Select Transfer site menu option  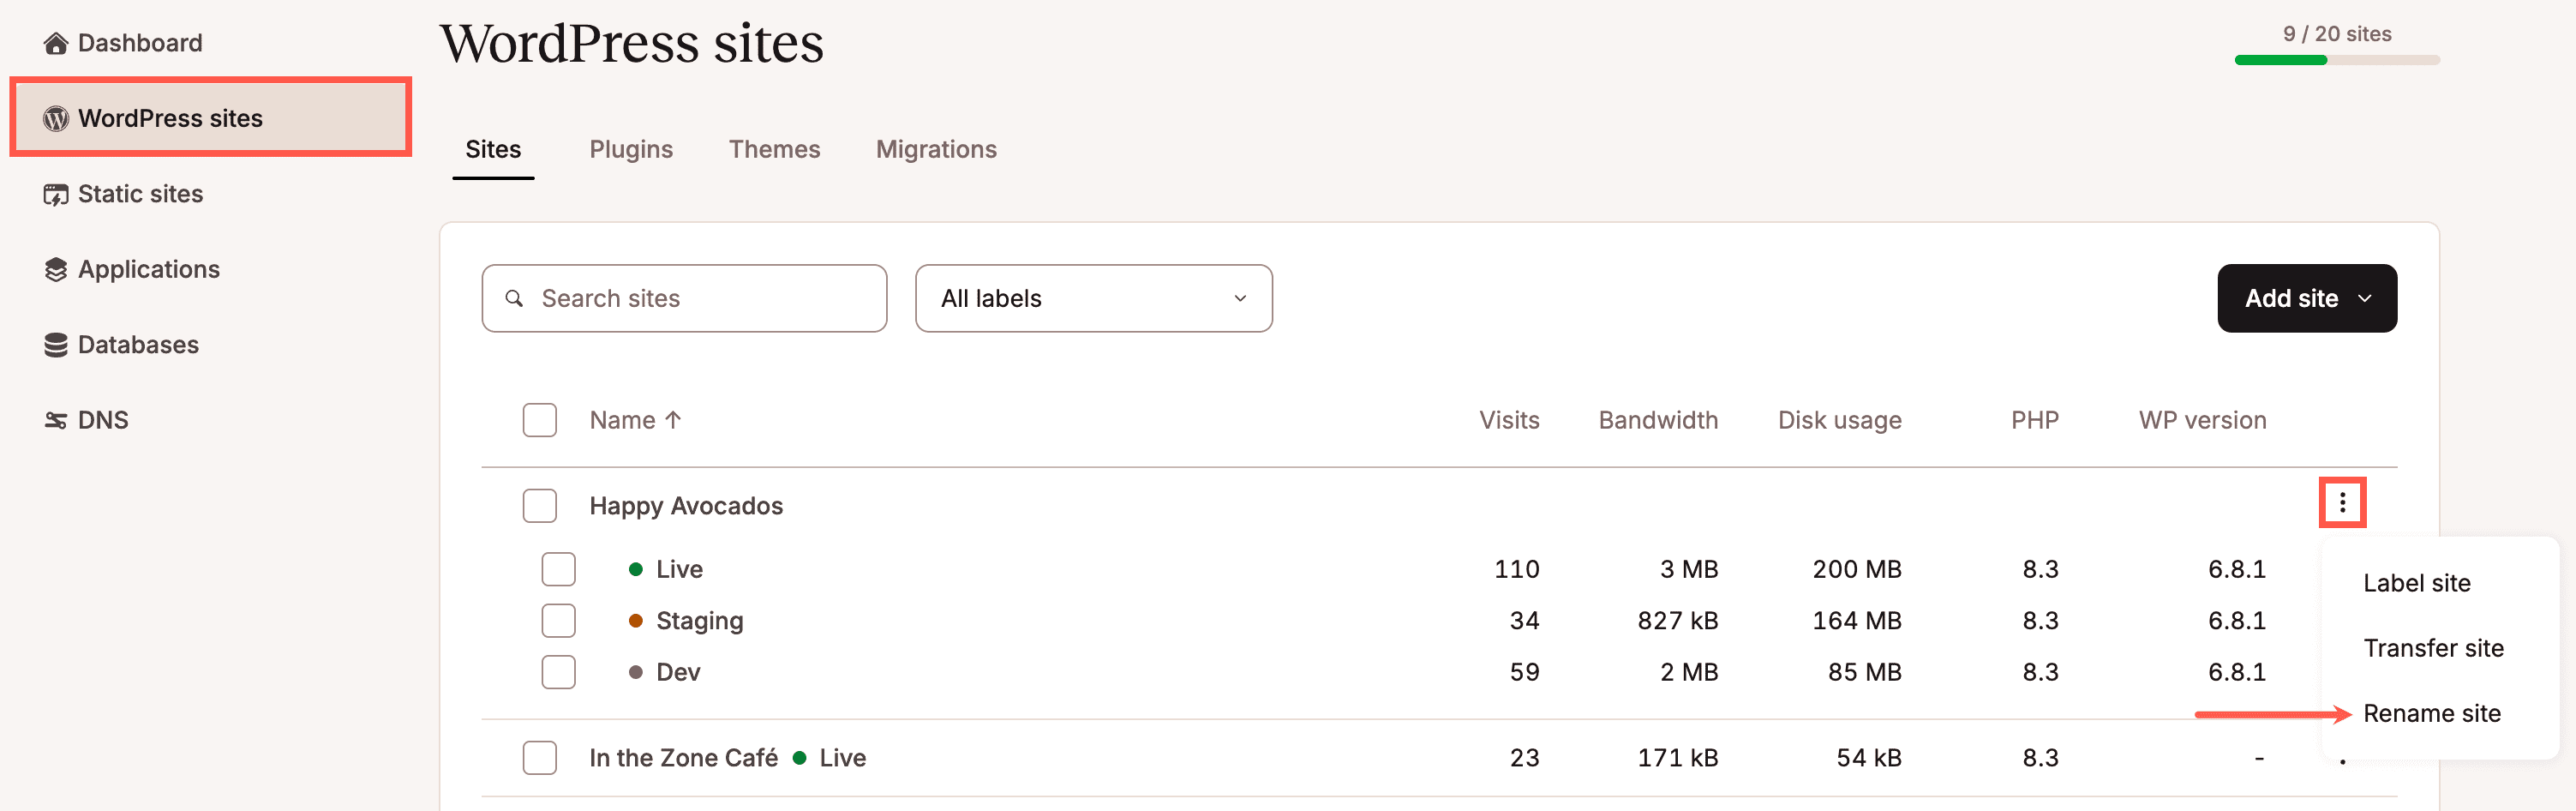coord(2432,649)
